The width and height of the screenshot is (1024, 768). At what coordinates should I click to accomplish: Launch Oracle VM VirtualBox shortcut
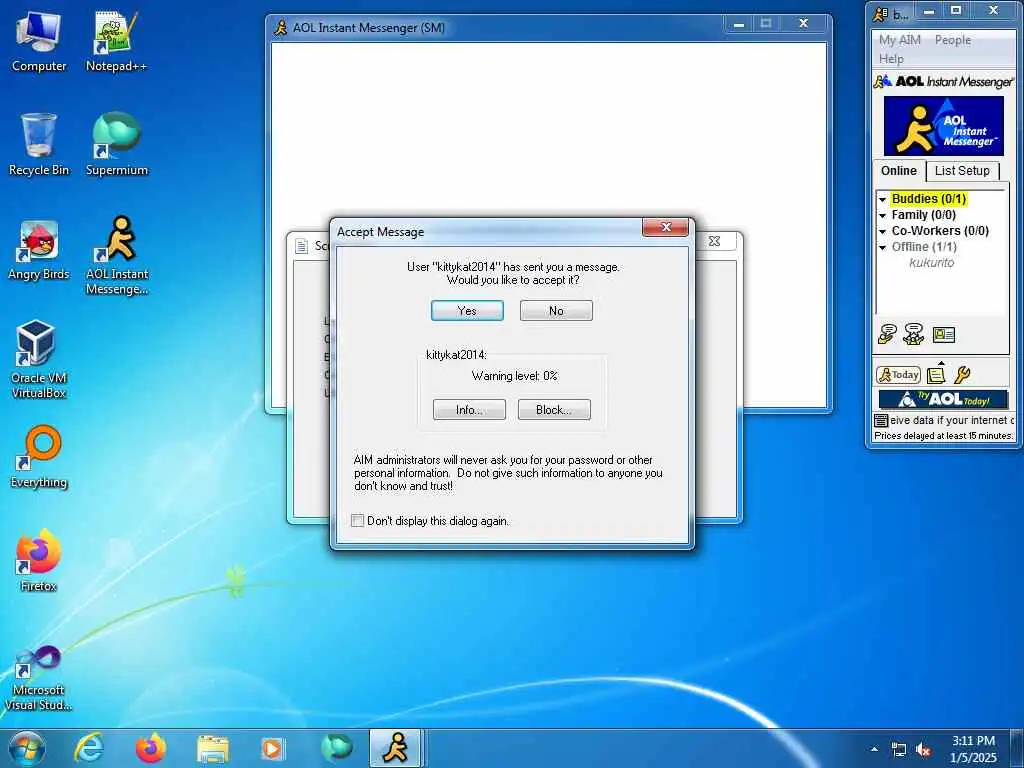39,359
